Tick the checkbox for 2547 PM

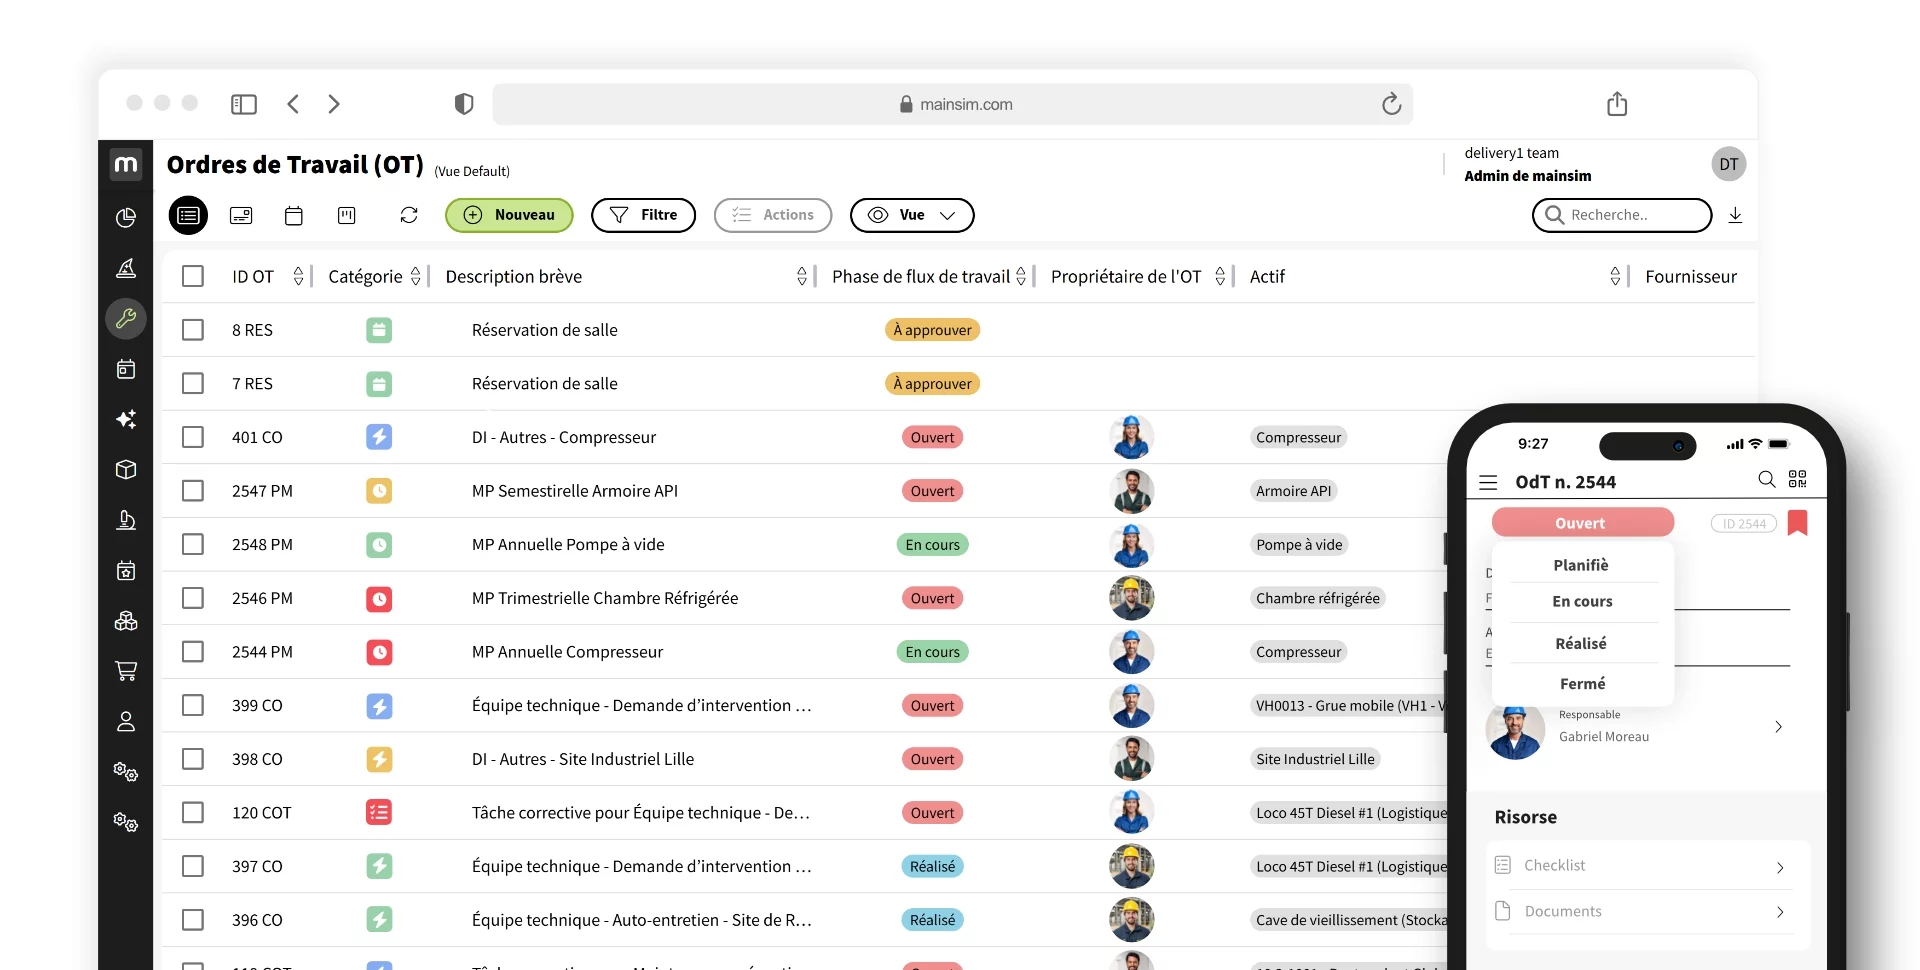193,491
